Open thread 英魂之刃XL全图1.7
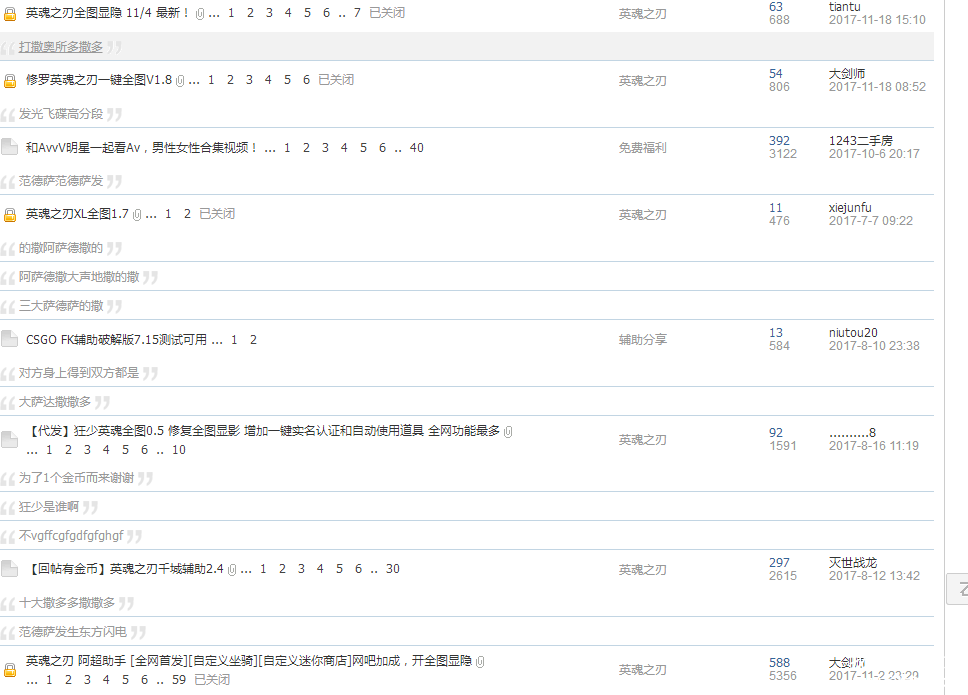This screenshot has width=968, height=695. [77, 214]
